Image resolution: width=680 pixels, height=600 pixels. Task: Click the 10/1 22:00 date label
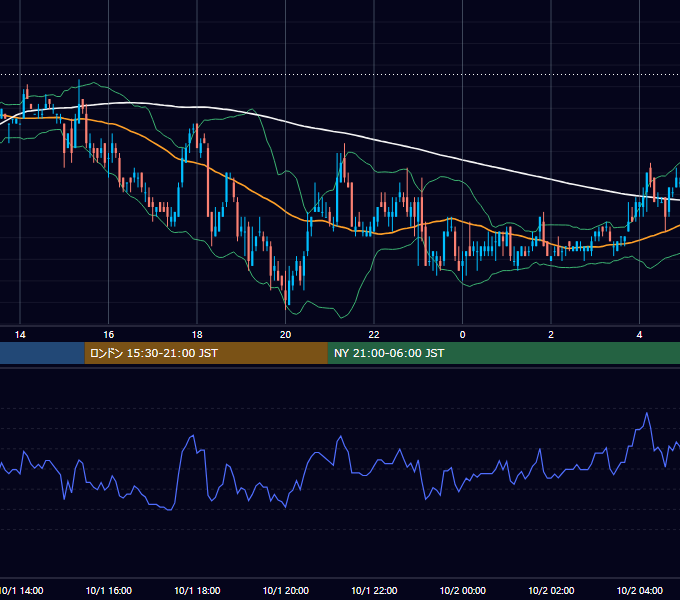pyautogui.click(x=374, y=590)
